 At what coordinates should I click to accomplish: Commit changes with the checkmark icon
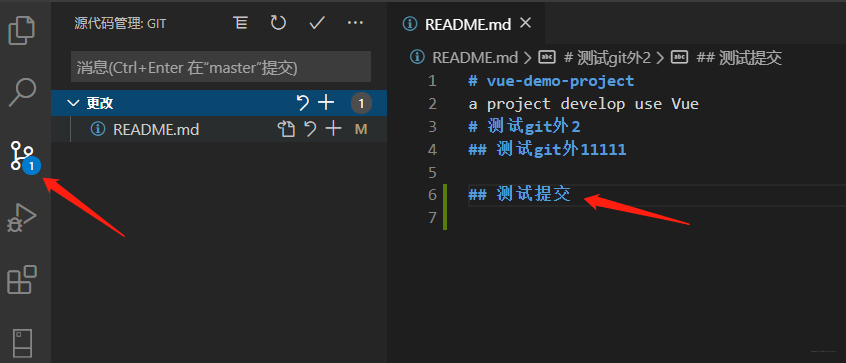click(x=317, y=23)
